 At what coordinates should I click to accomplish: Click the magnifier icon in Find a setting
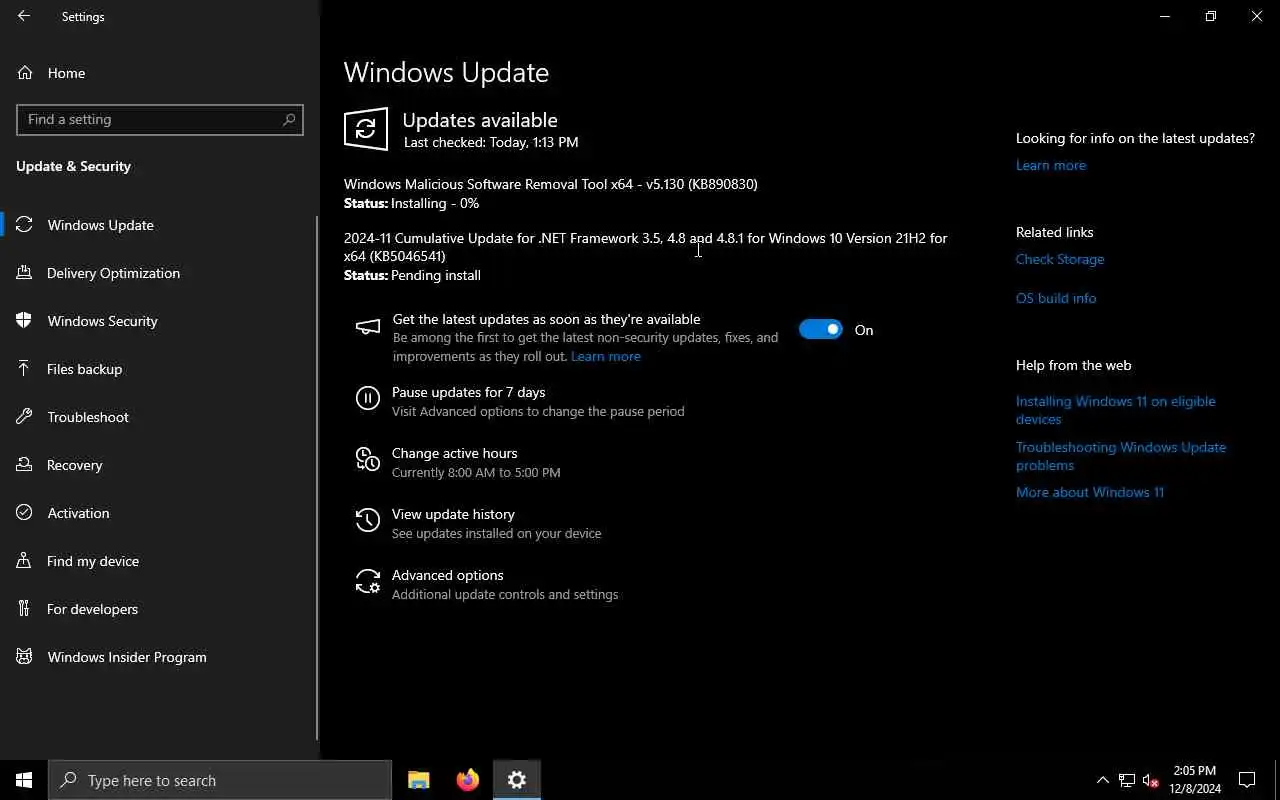coord(289,119)
